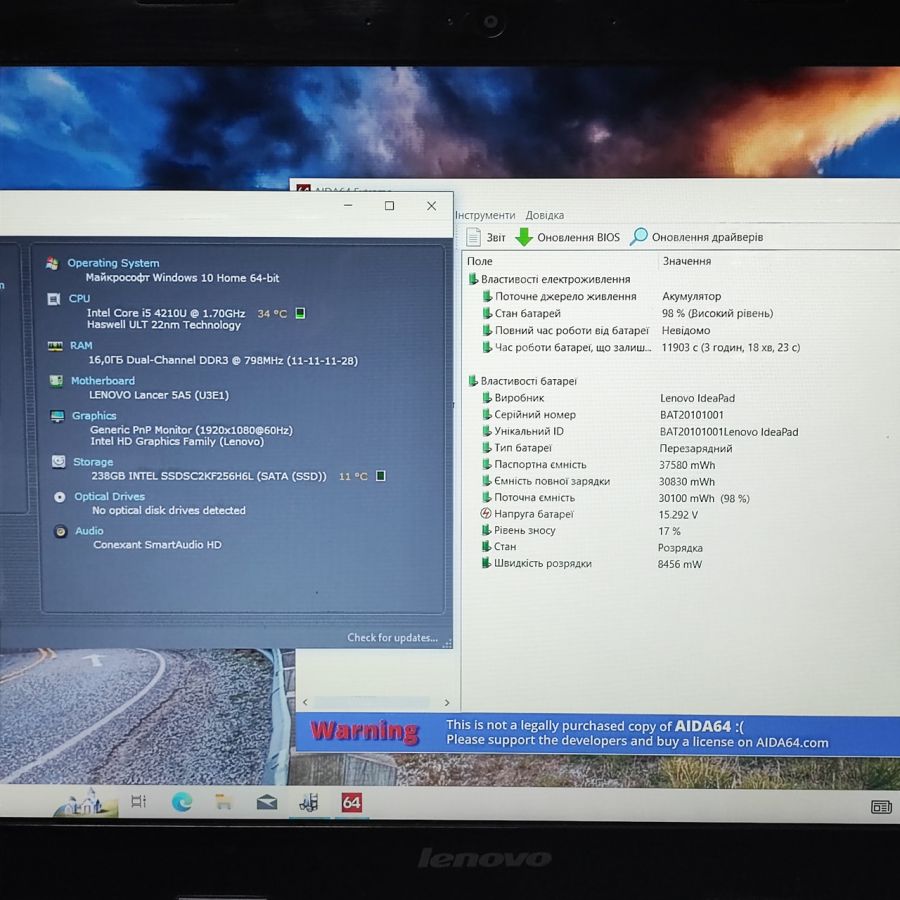The height and width of the screenshot is (900, 900).
Task: Select the Унікальний ID row
Action: tap(639, 431)
